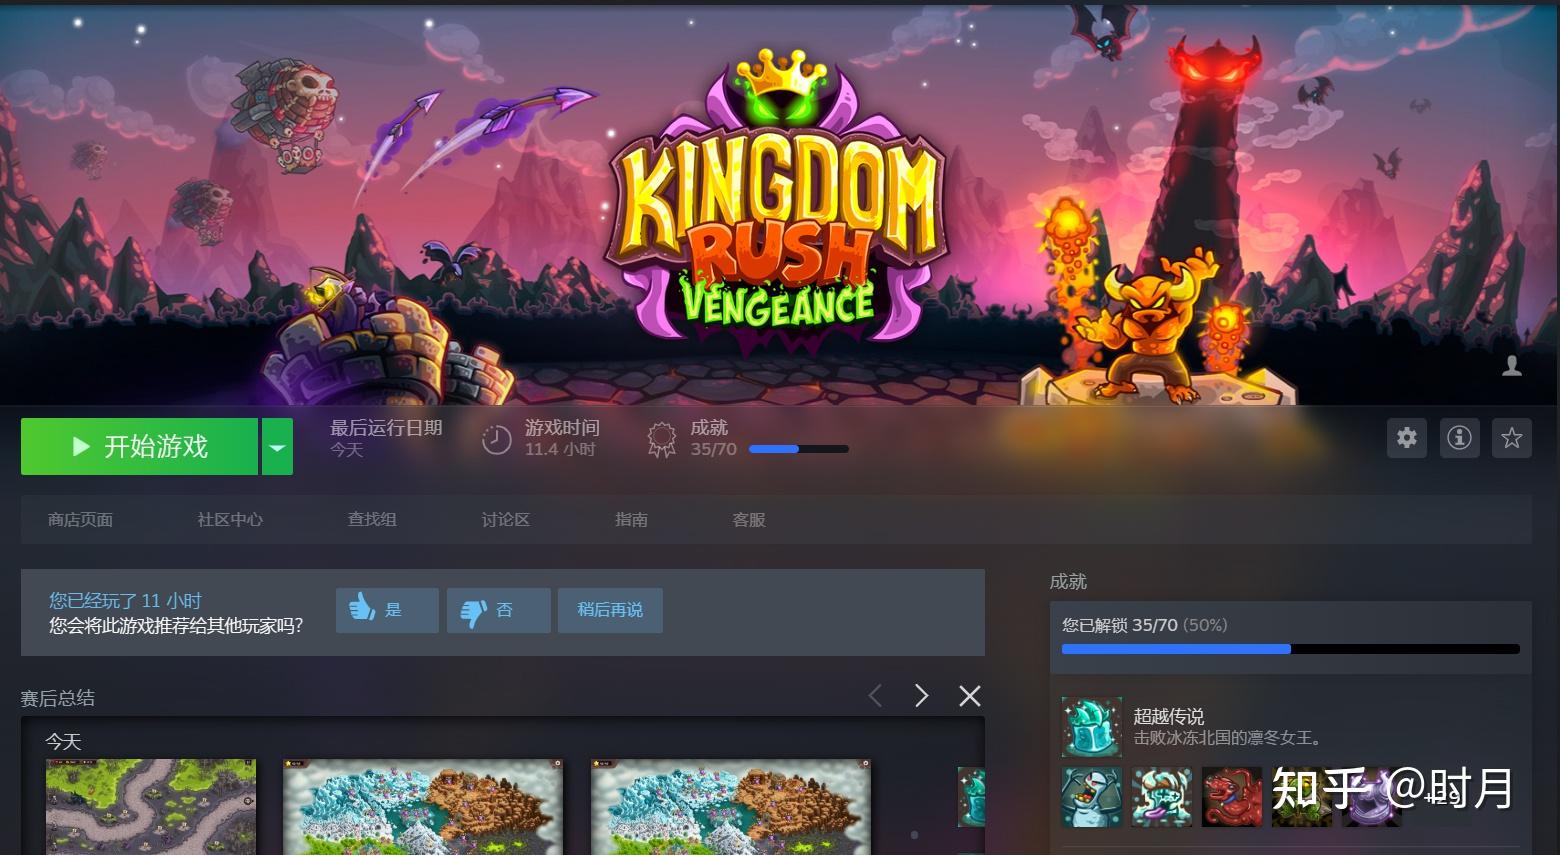The width and height of the screenshot is (1560, 855).
Task: Click the 否 thumbs-down button
Action: pos(499,610)
